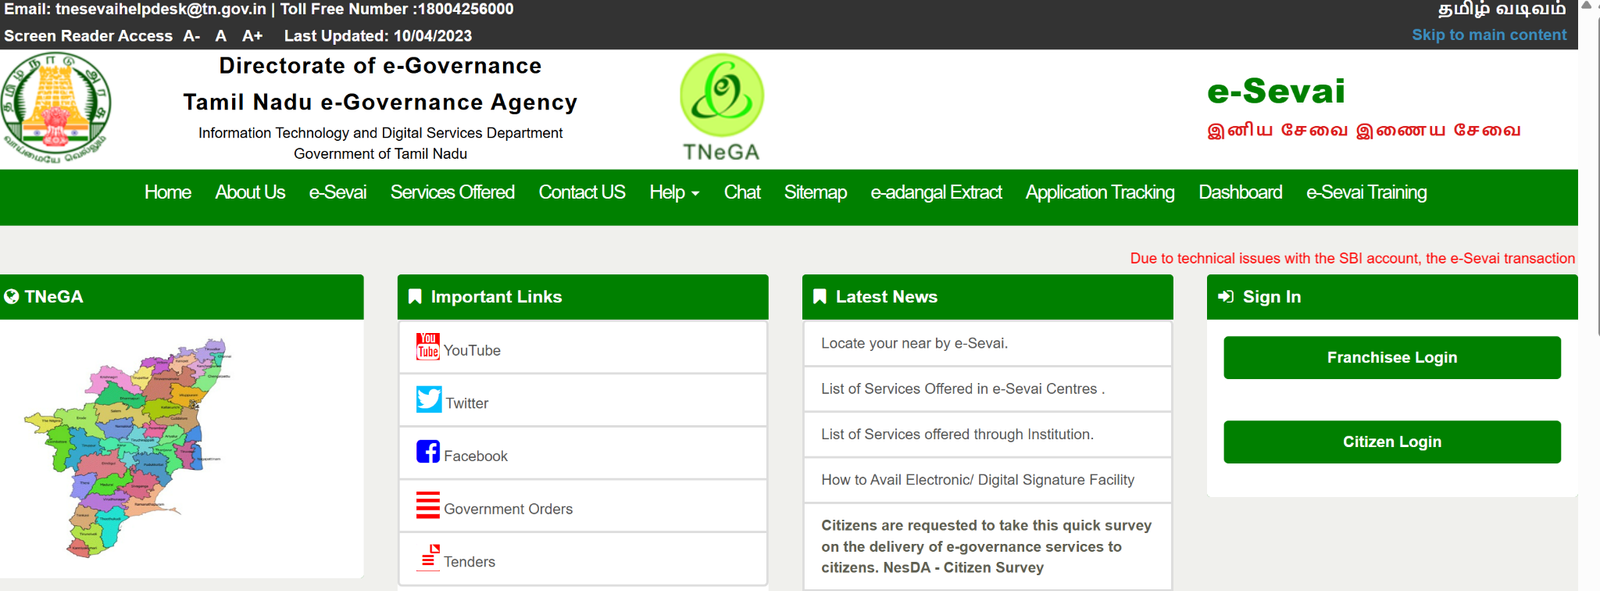
Task: Open Chat from the navigation bar
Action: tap(742, 193)
